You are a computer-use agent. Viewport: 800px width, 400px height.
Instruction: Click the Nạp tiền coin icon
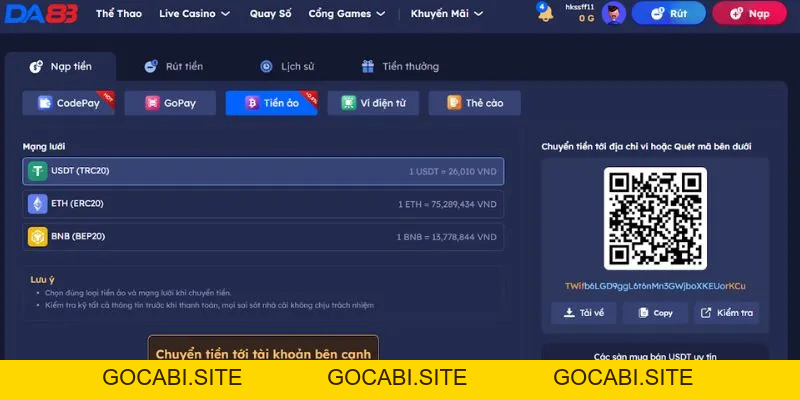pos(36,66)
